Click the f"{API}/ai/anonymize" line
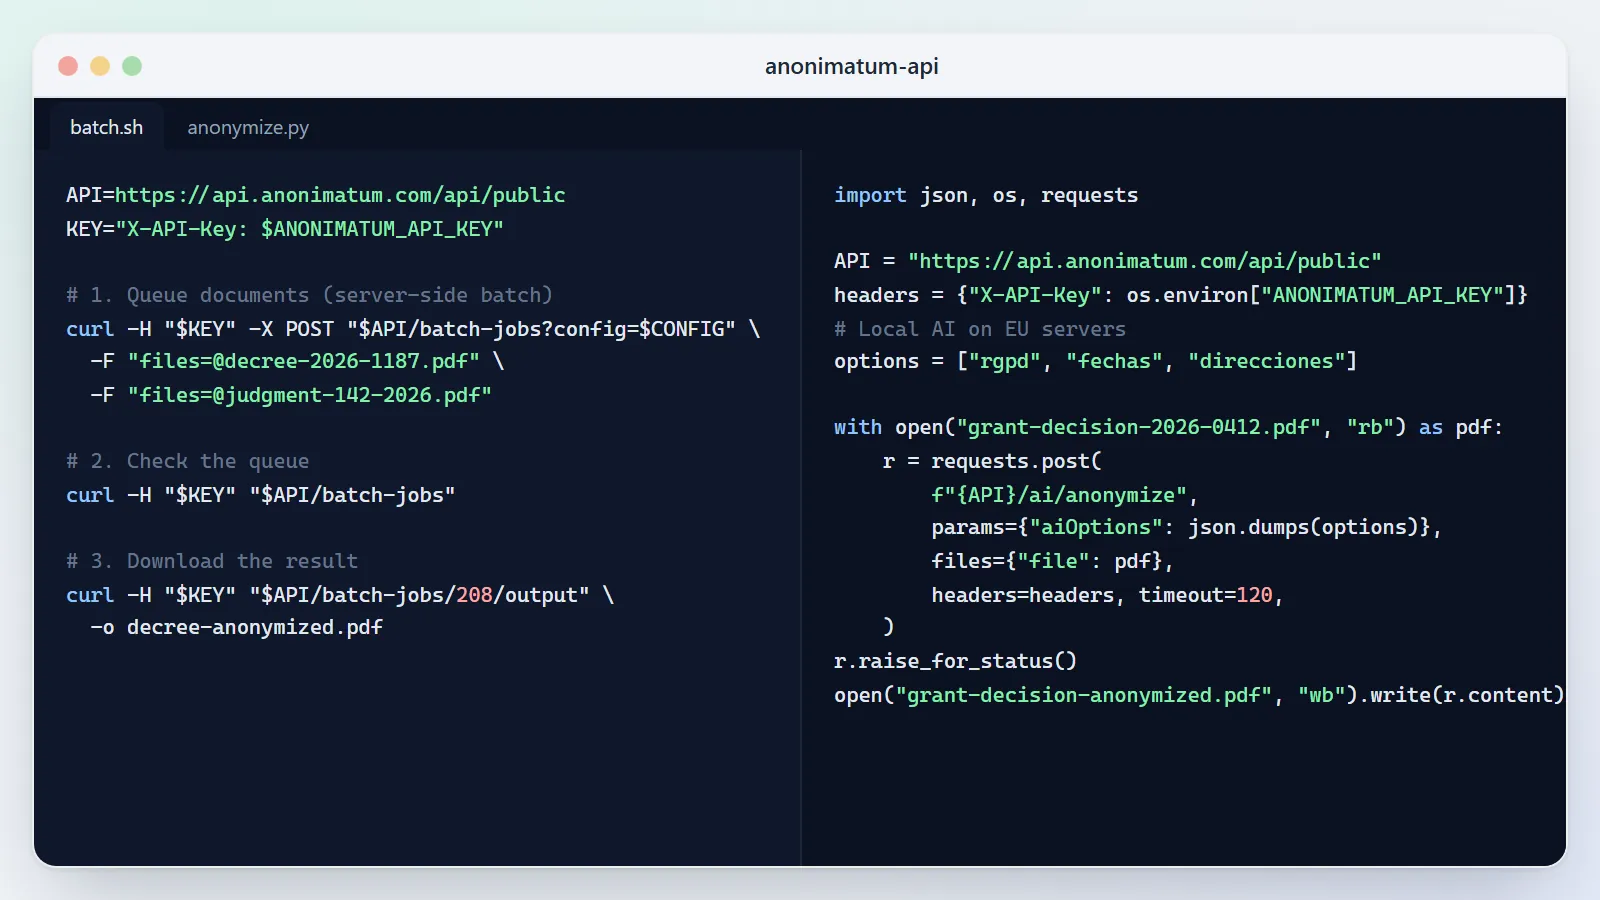The height and width of the screenshot is (900, 1600). coord(1065,495)
